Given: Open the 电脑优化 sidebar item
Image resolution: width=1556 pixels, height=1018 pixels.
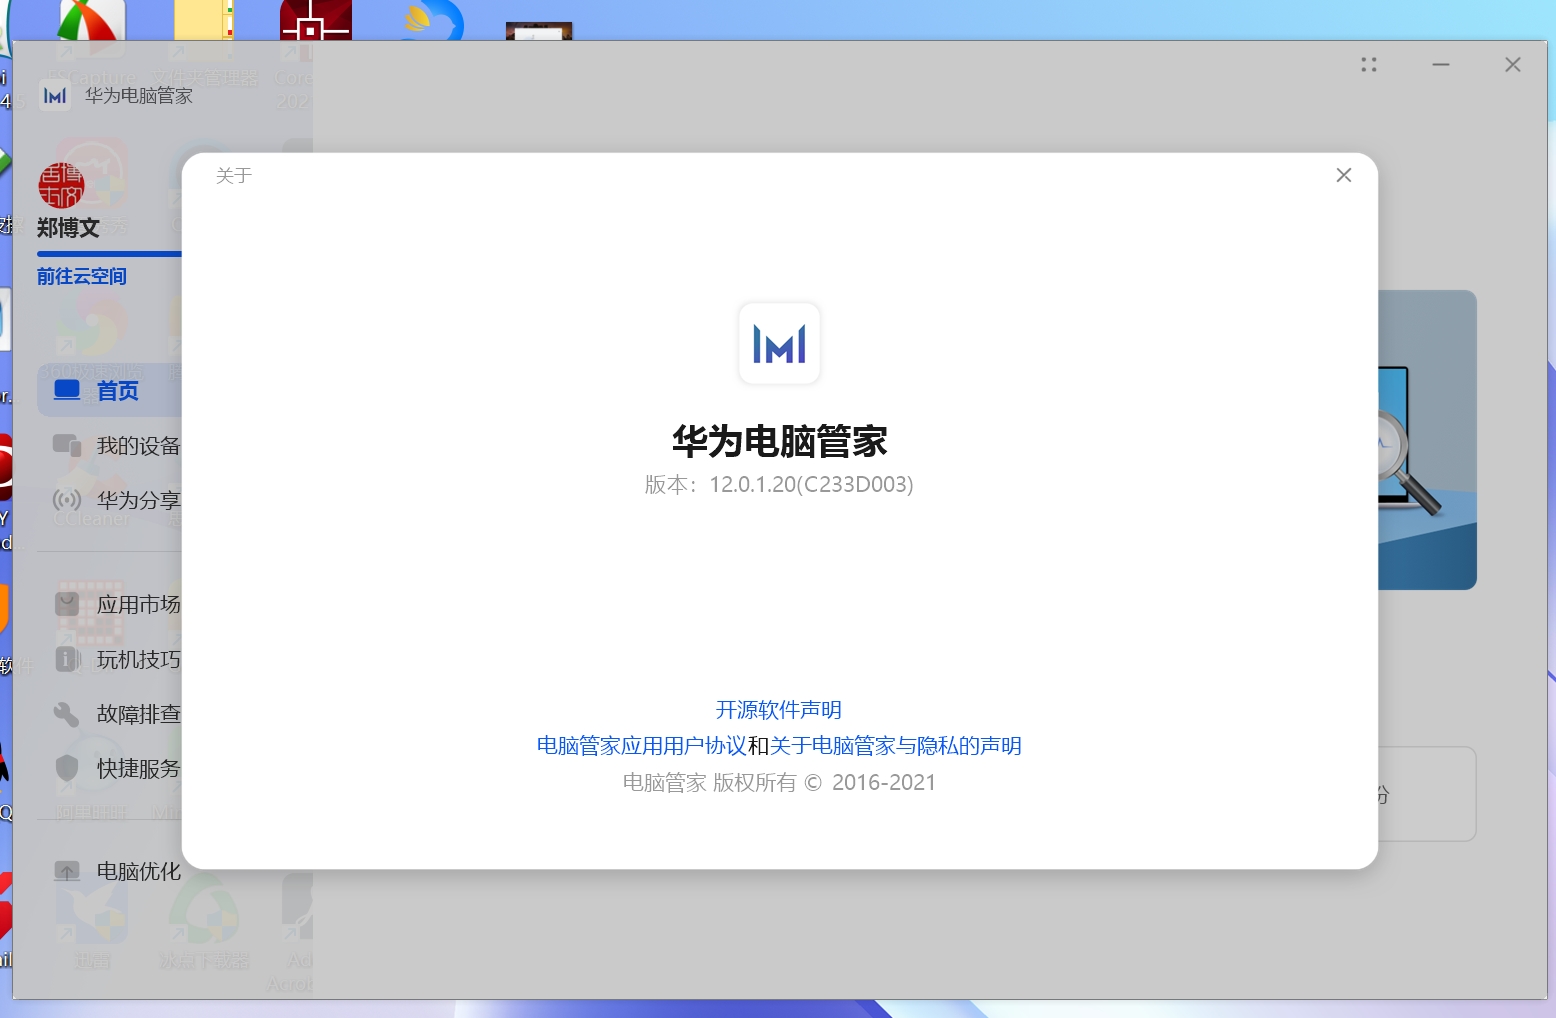Looking at the screenshot, I should (117, 871).
